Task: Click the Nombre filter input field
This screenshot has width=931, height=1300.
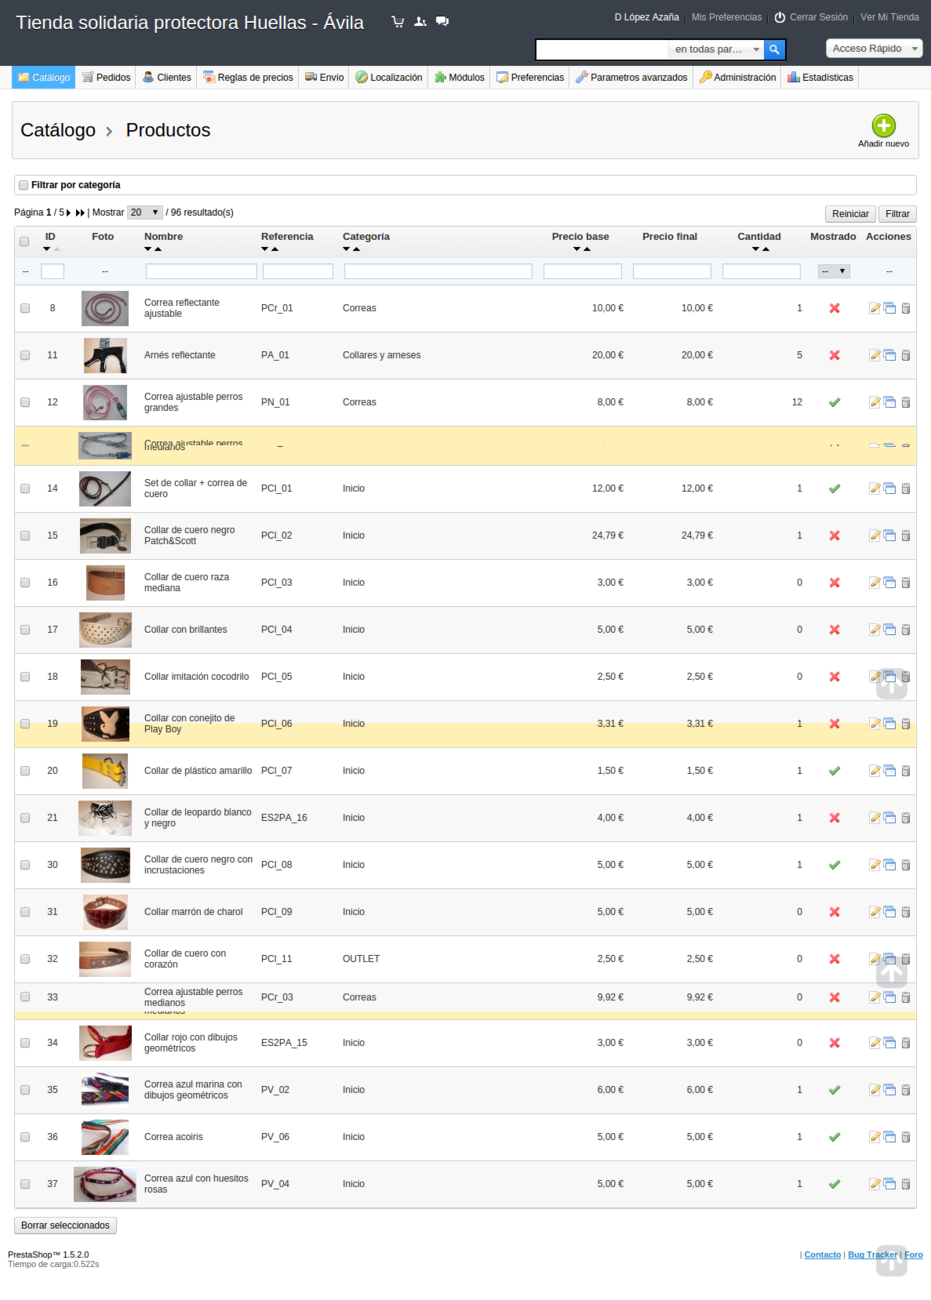Action: pyautogui.click(x=201, y=271)
